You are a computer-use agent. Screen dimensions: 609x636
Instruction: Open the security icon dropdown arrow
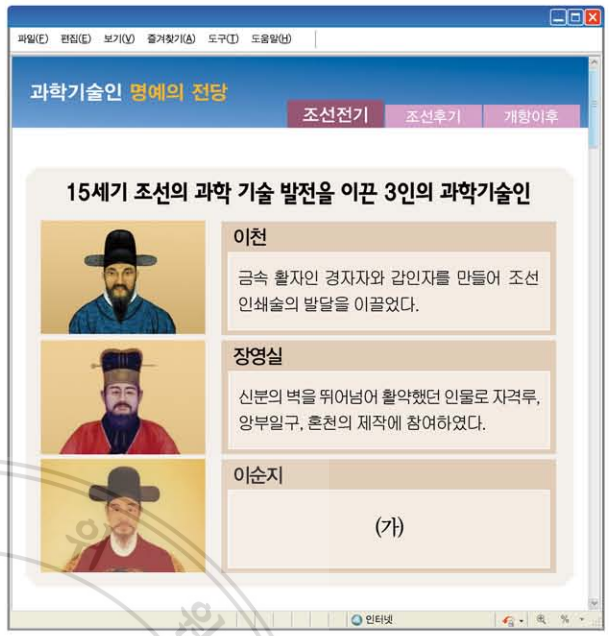coord(521,621)
